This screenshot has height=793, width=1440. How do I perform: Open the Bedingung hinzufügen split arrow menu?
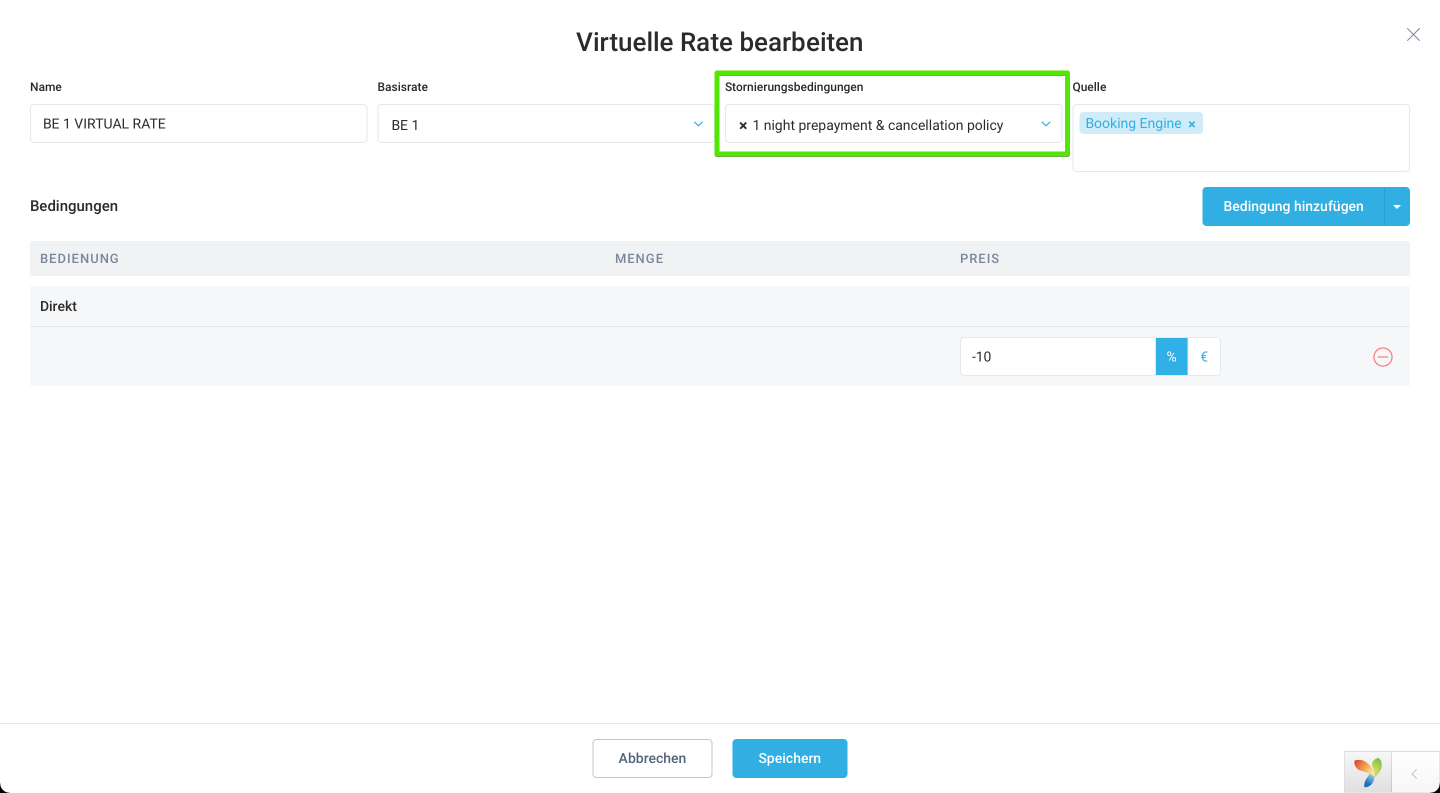1397,206
